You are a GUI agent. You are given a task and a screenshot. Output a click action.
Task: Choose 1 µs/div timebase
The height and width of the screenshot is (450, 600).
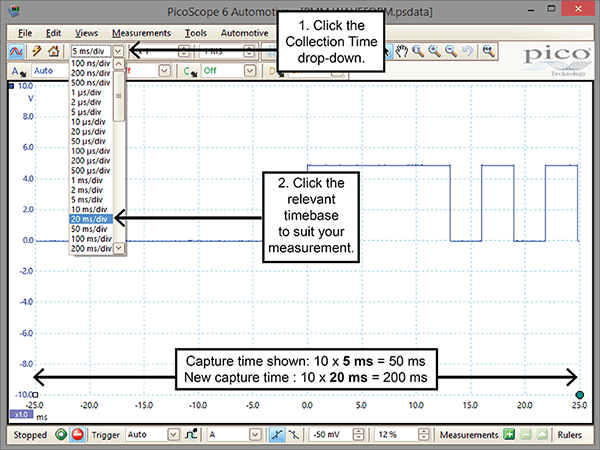91,93
